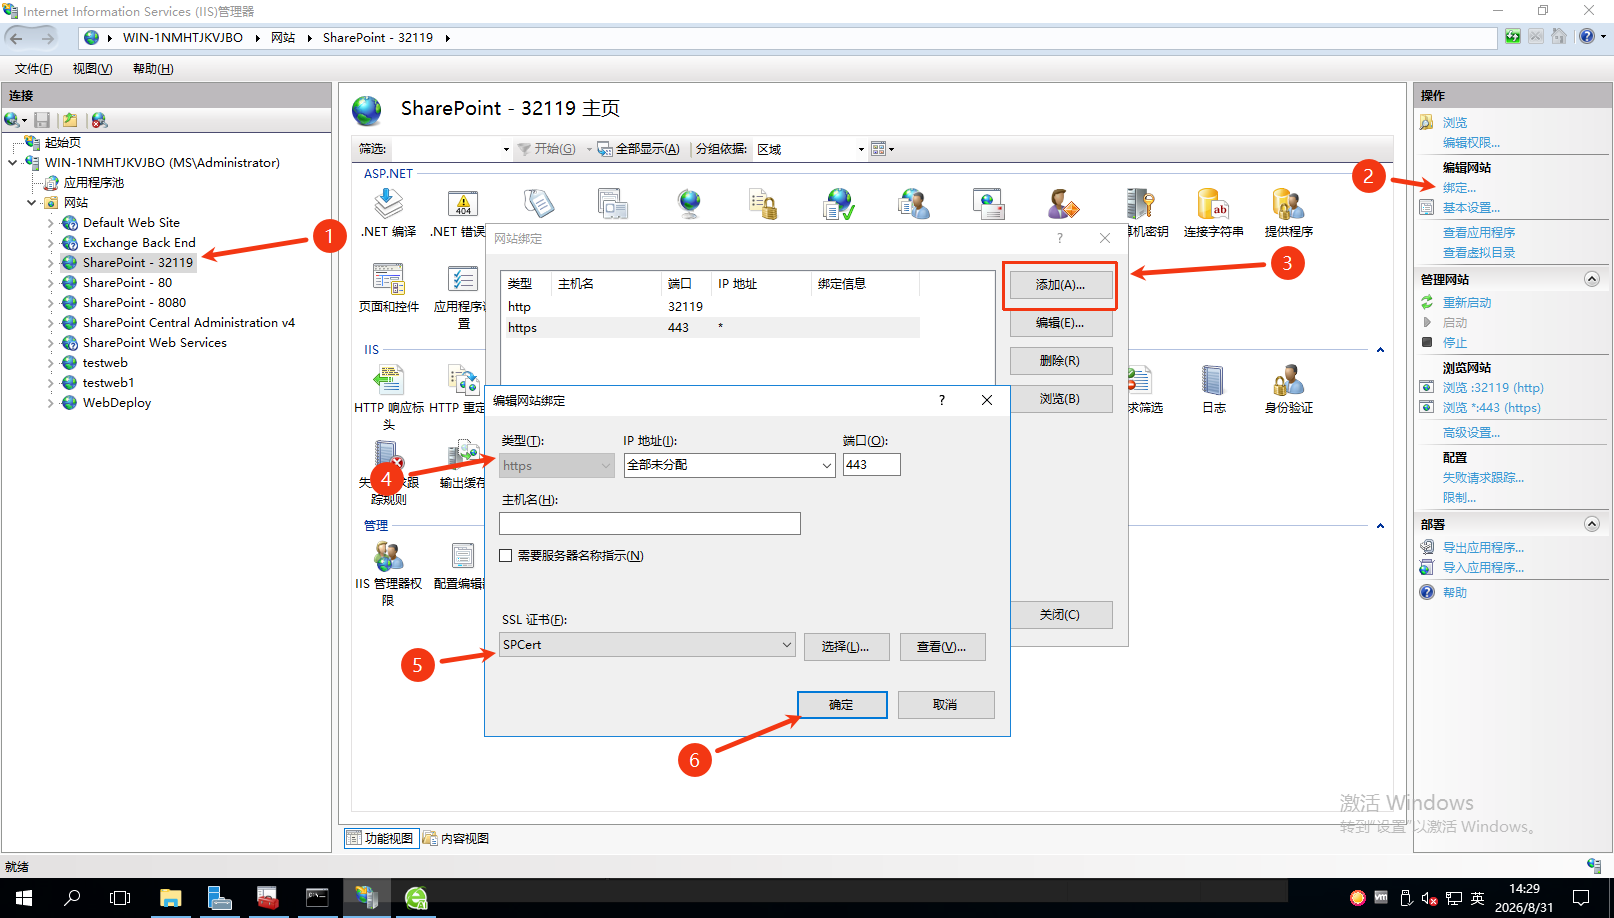Select the http 32119 binding row
Screen dimensions: 1614x918
point(712,307)
